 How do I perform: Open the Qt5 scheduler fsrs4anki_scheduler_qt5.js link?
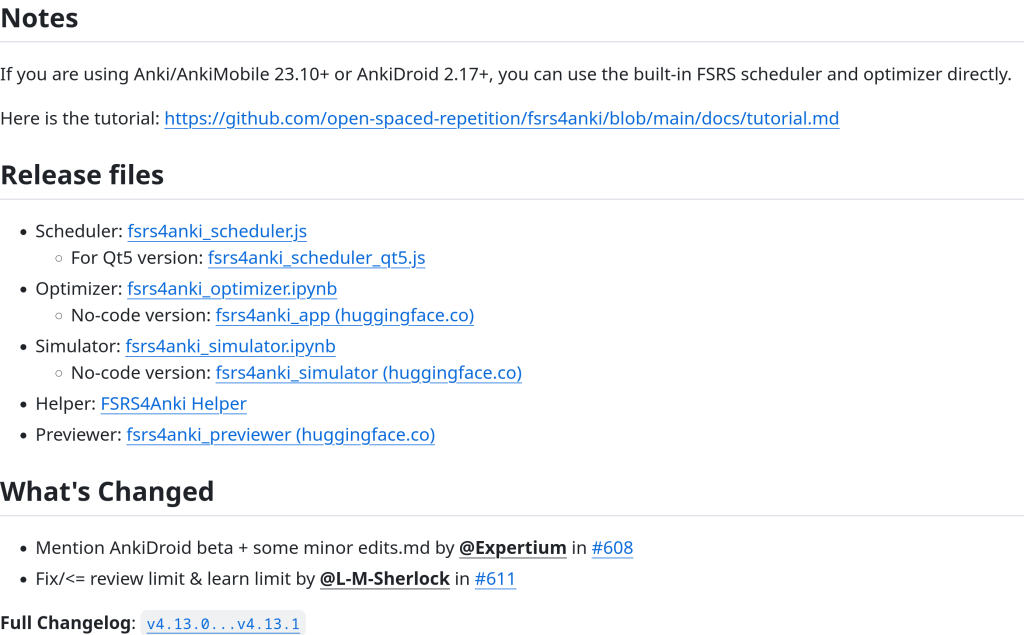click(x=316, y=258)
